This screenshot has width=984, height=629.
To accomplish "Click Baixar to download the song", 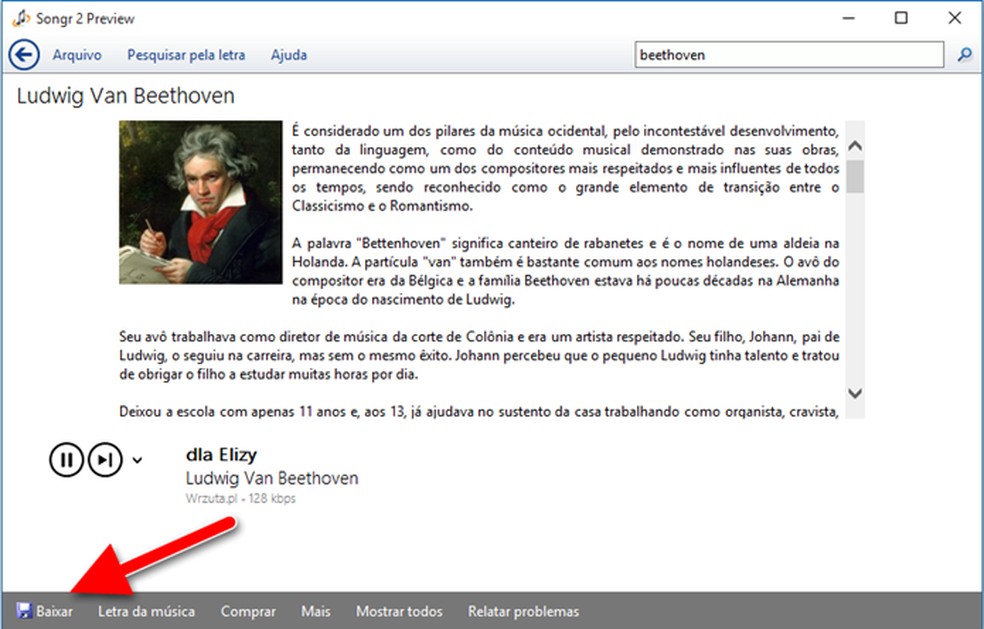I will [45, 611].
